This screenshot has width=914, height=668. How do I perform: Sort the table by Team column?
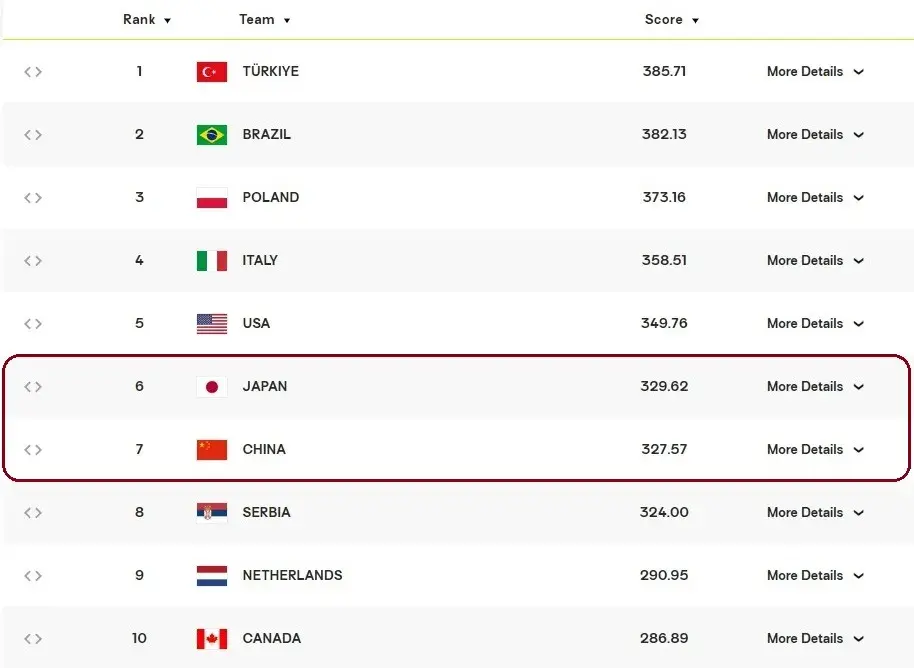(x=265, y=19)
